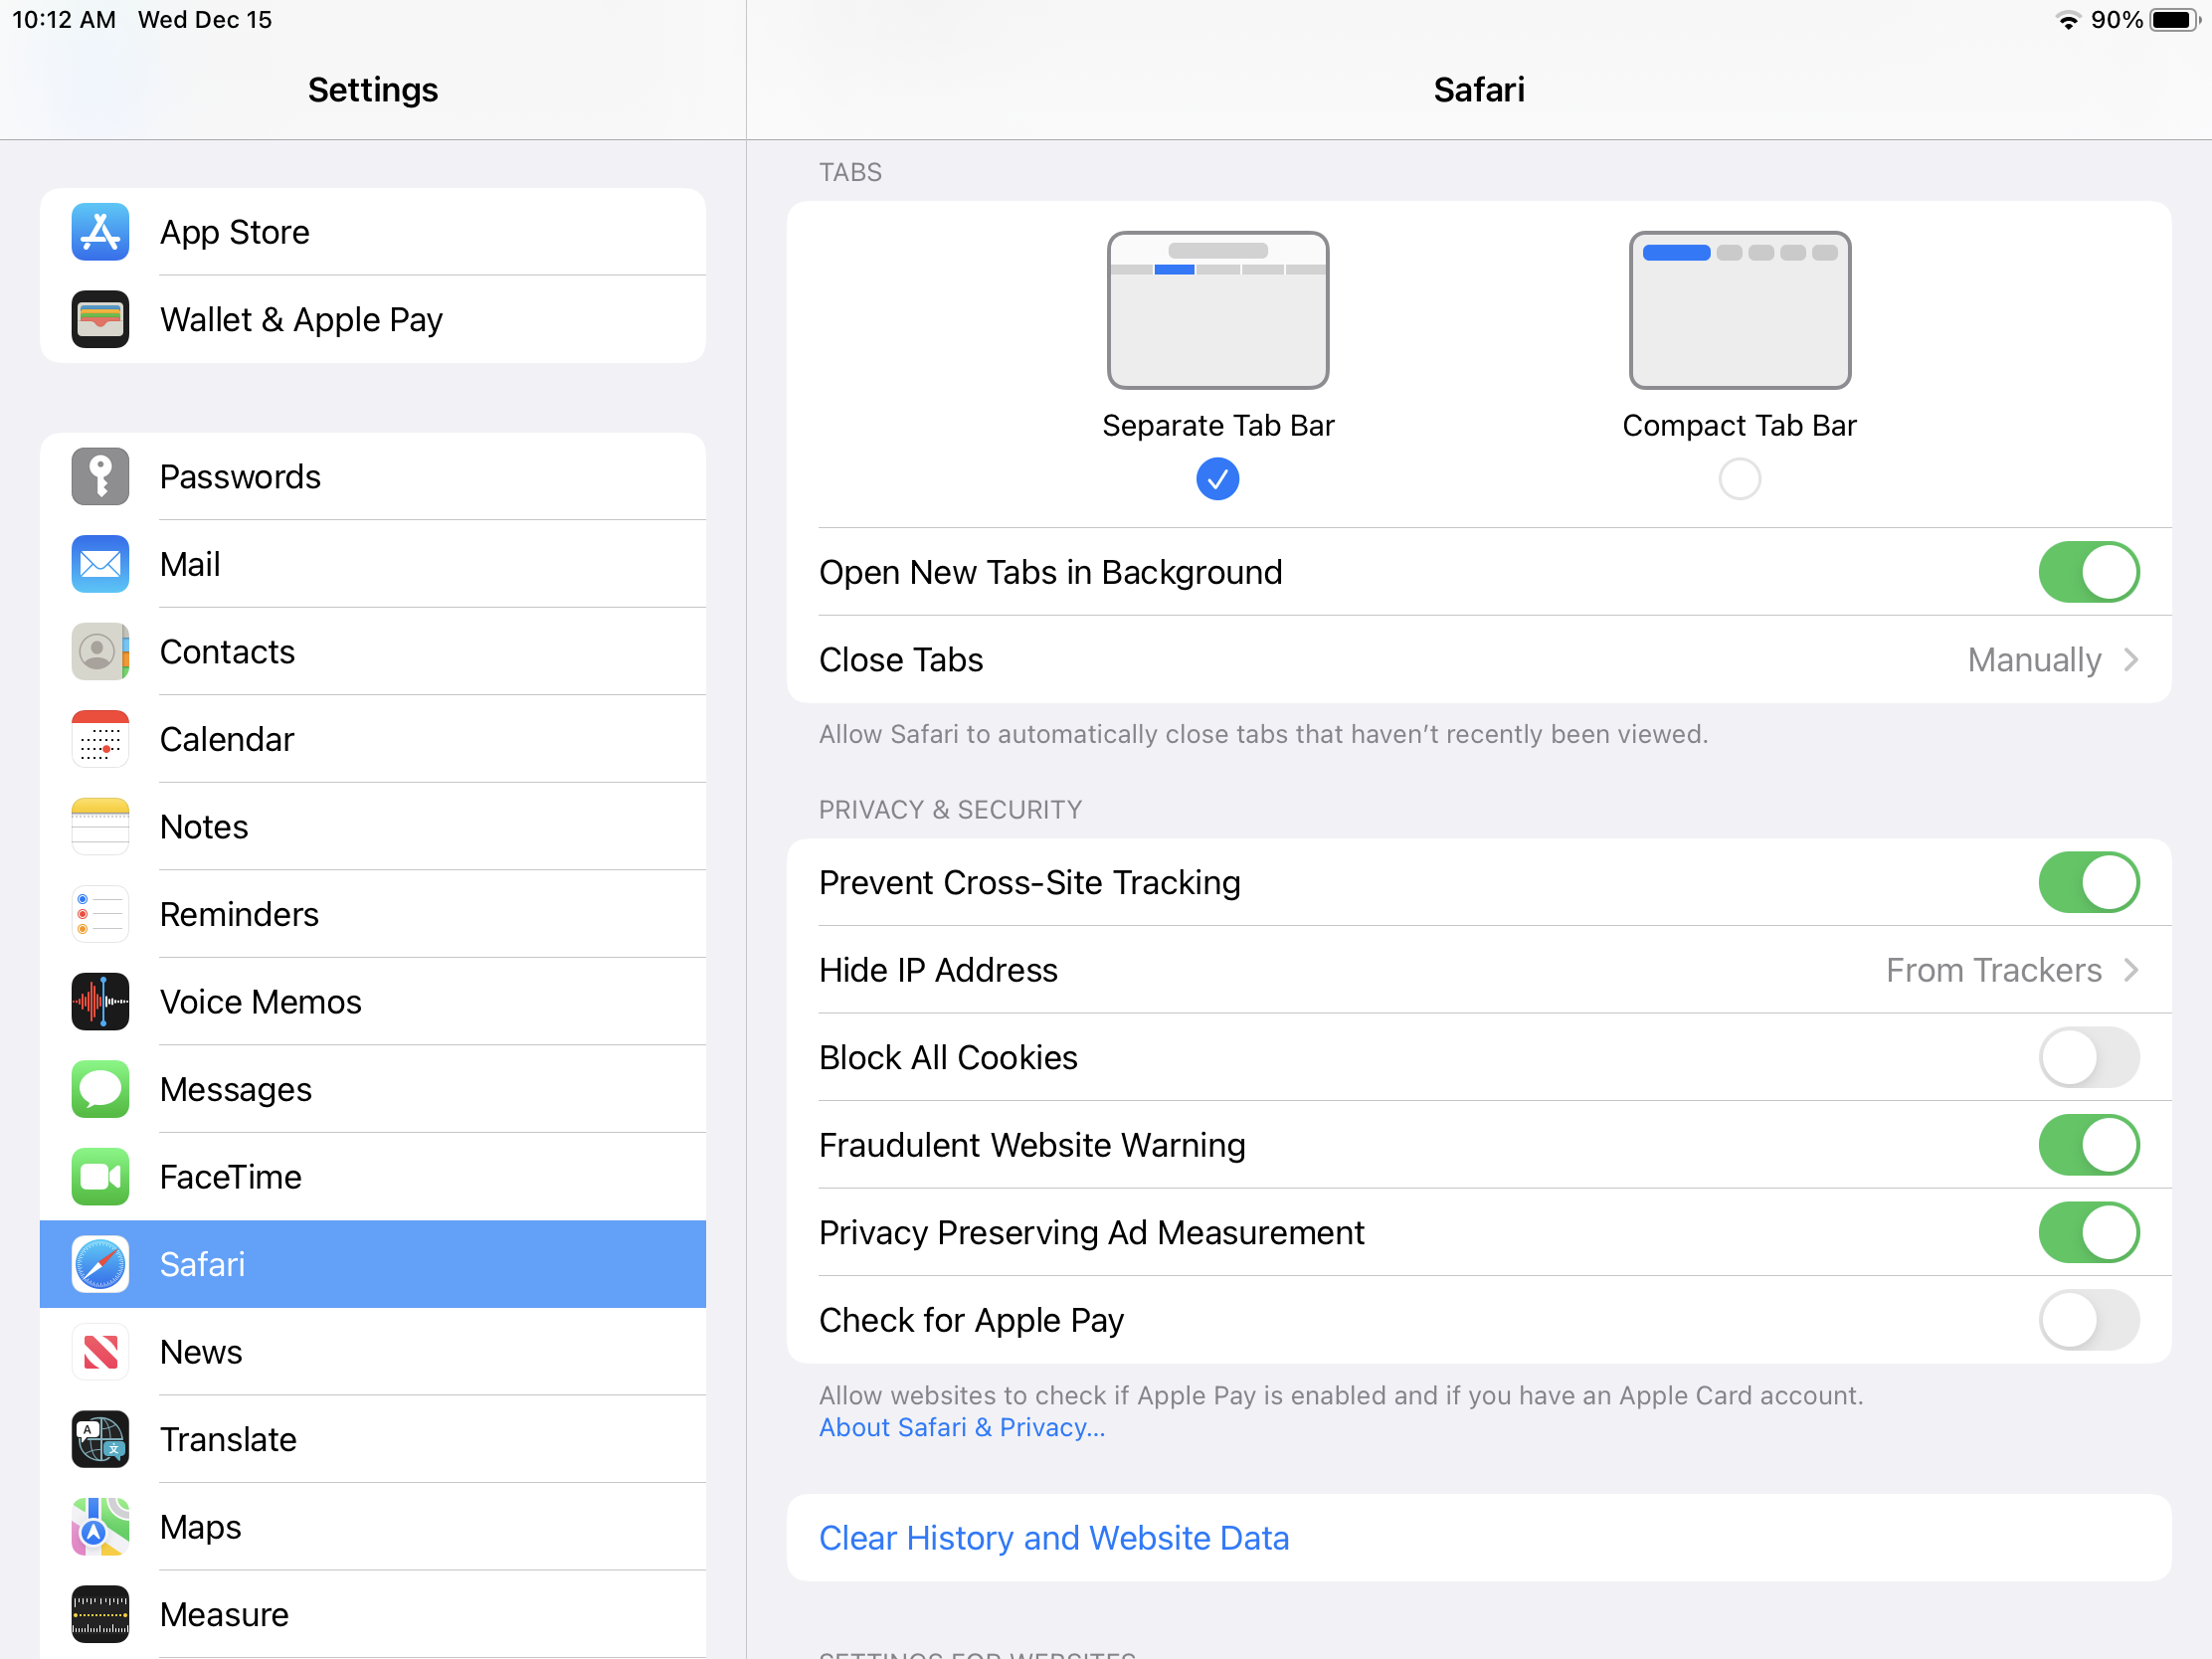The height and width of the screenshot is (1659, 2212).
Task: Tap the Maps icon in sidebar
Action: pyautogui.click(x=100, y=1527)
